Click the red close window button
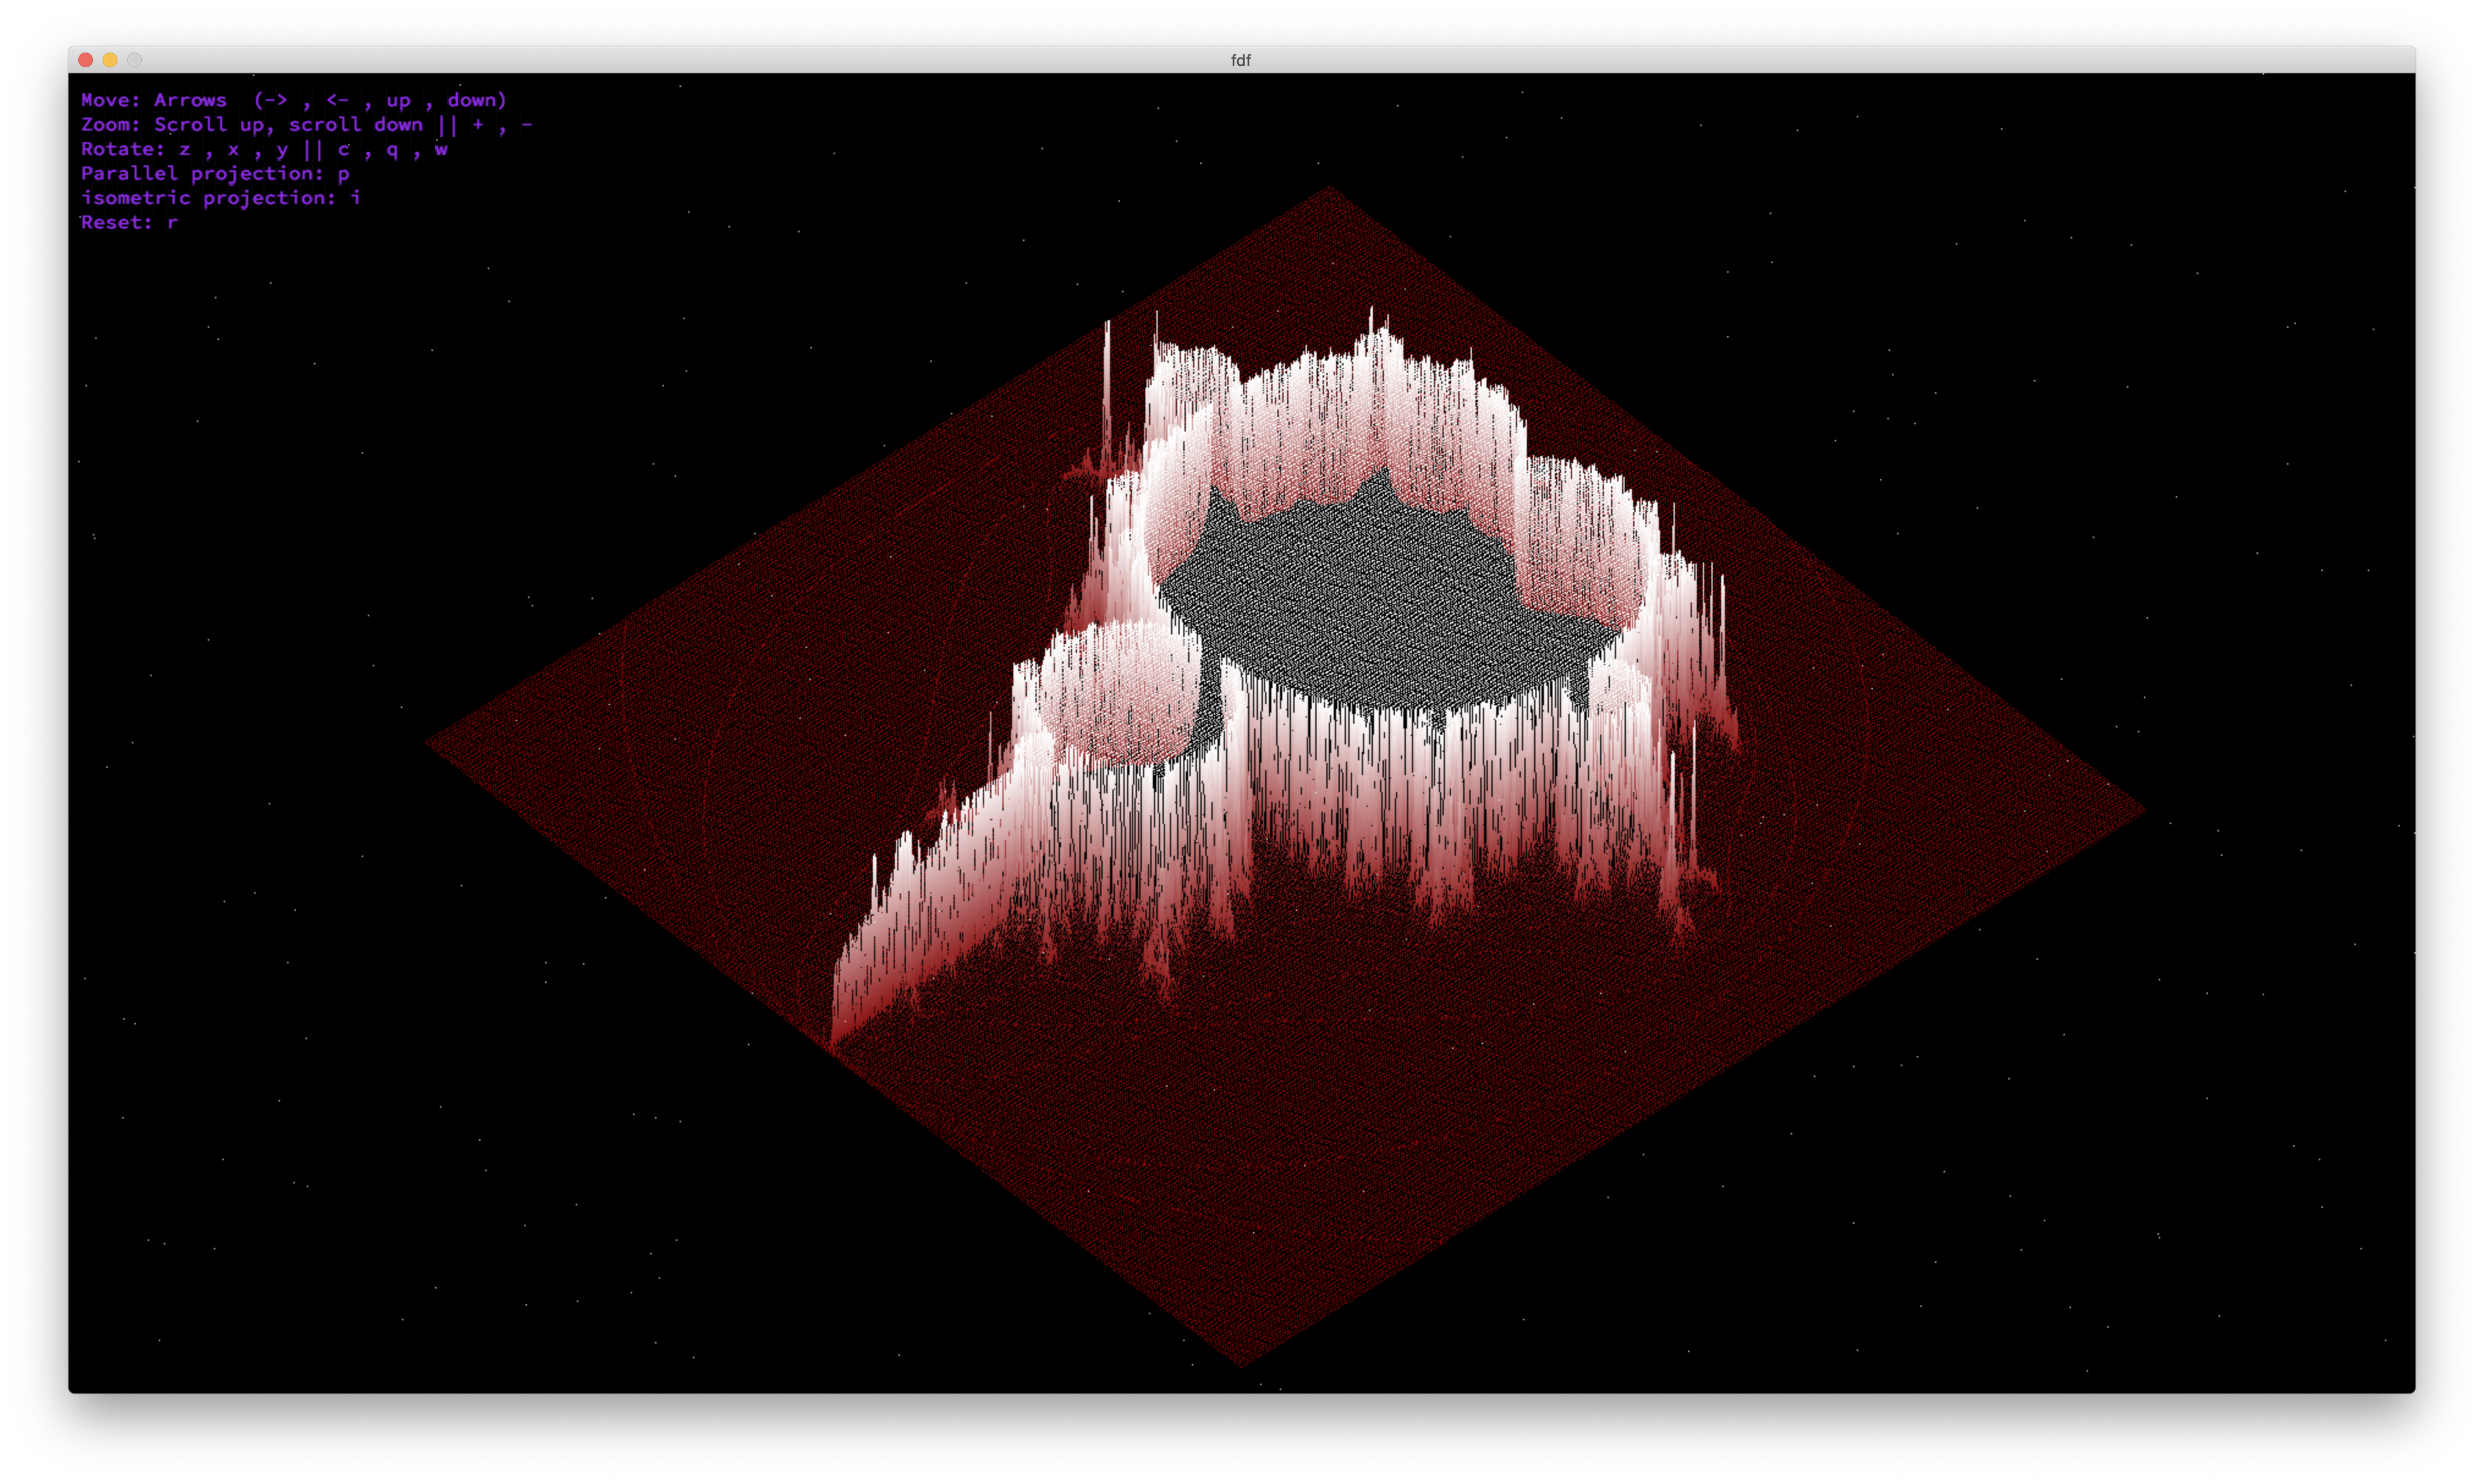 86,60
